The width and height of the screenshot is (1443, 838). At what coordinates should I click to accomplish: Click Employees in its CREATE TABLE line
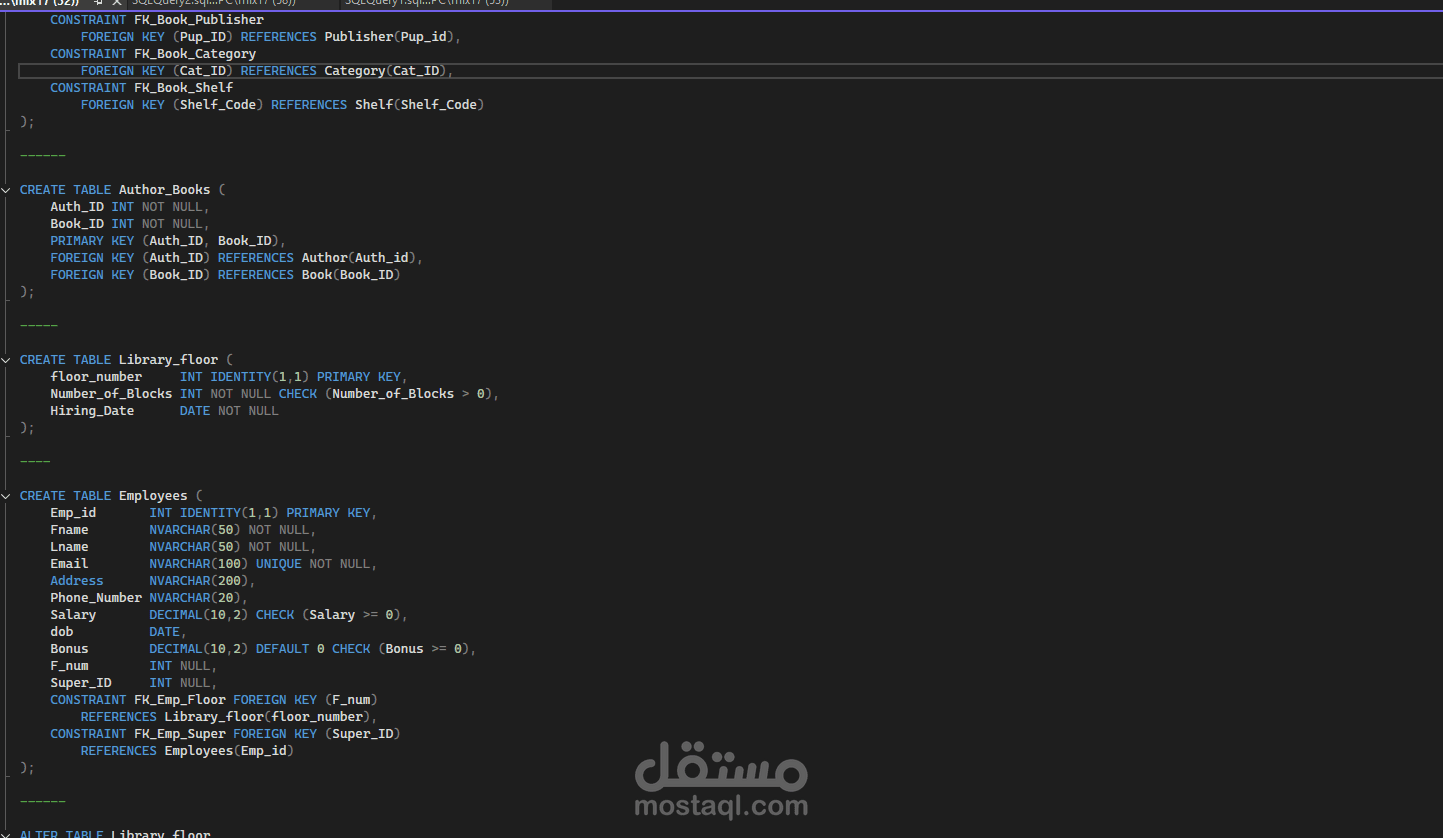(x=153, y=496)
